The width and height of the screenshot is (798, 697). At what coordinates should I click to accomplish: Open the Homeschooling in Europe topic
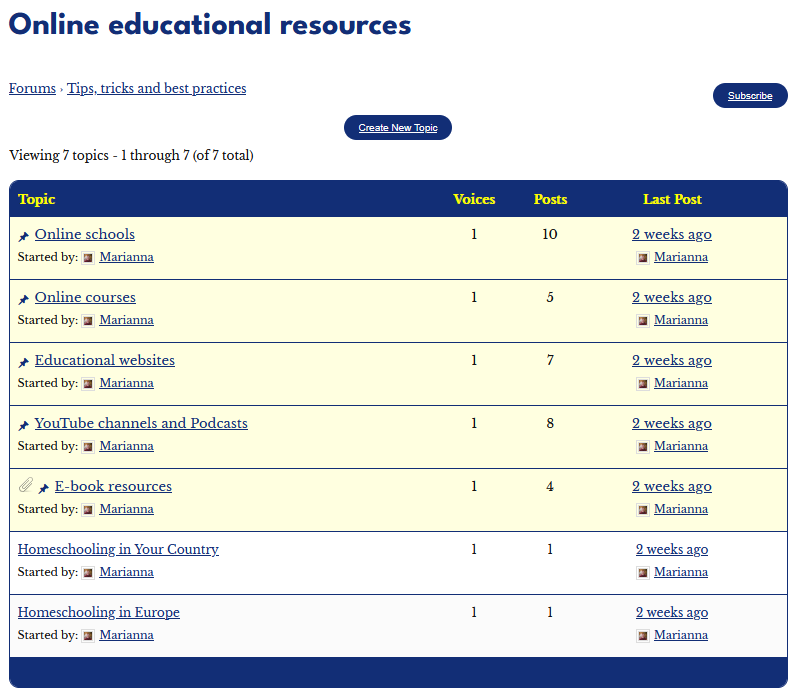(x=99, y=613)
